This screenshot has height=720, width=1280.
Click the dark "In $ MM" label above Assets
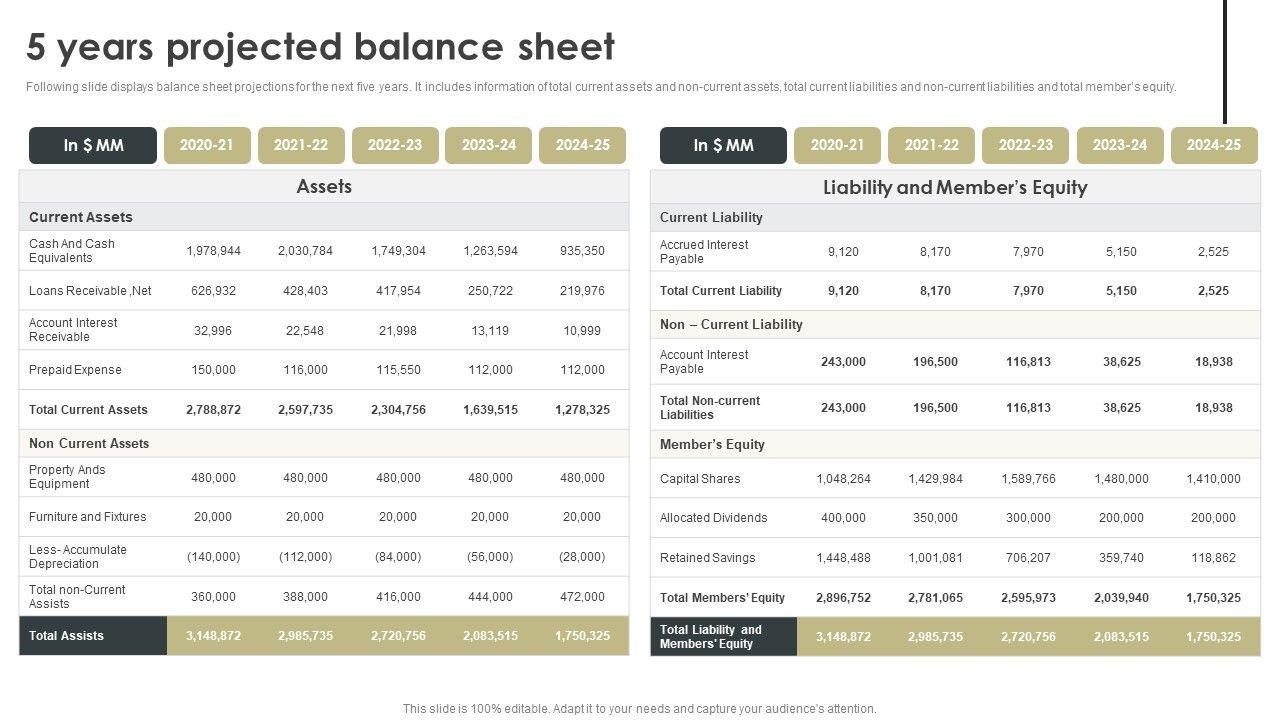pyautogui.click(x=93, y=145)
